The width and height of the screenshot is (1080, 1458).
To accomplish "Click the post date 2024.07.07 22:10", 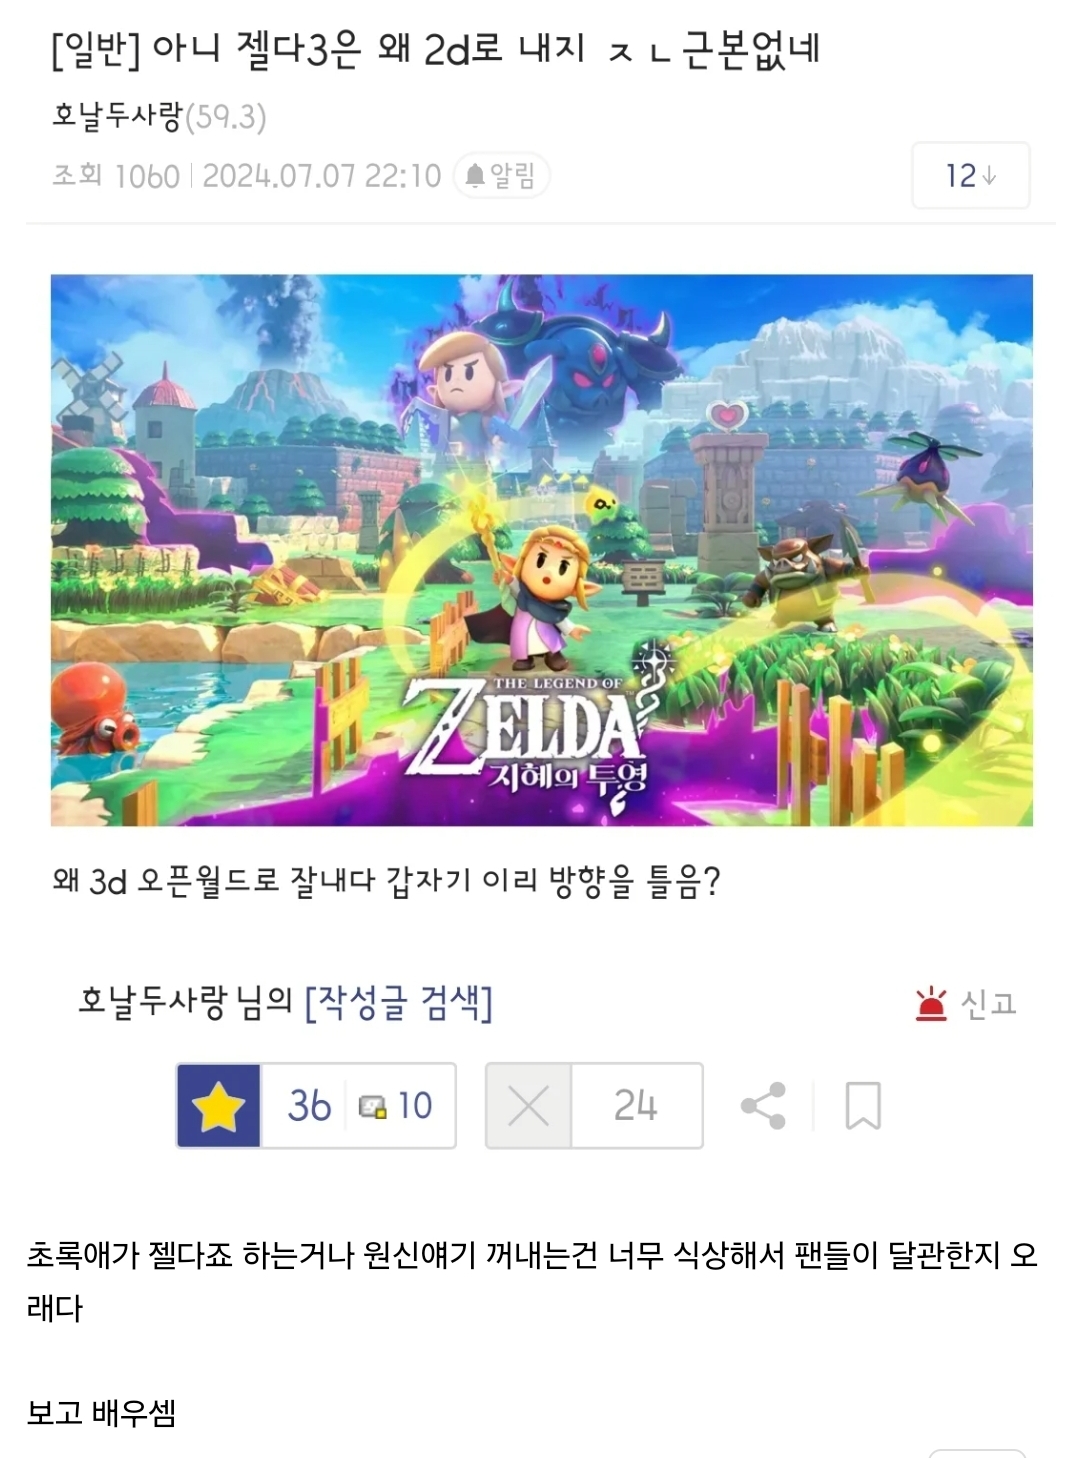I will [x=321, y=176].
